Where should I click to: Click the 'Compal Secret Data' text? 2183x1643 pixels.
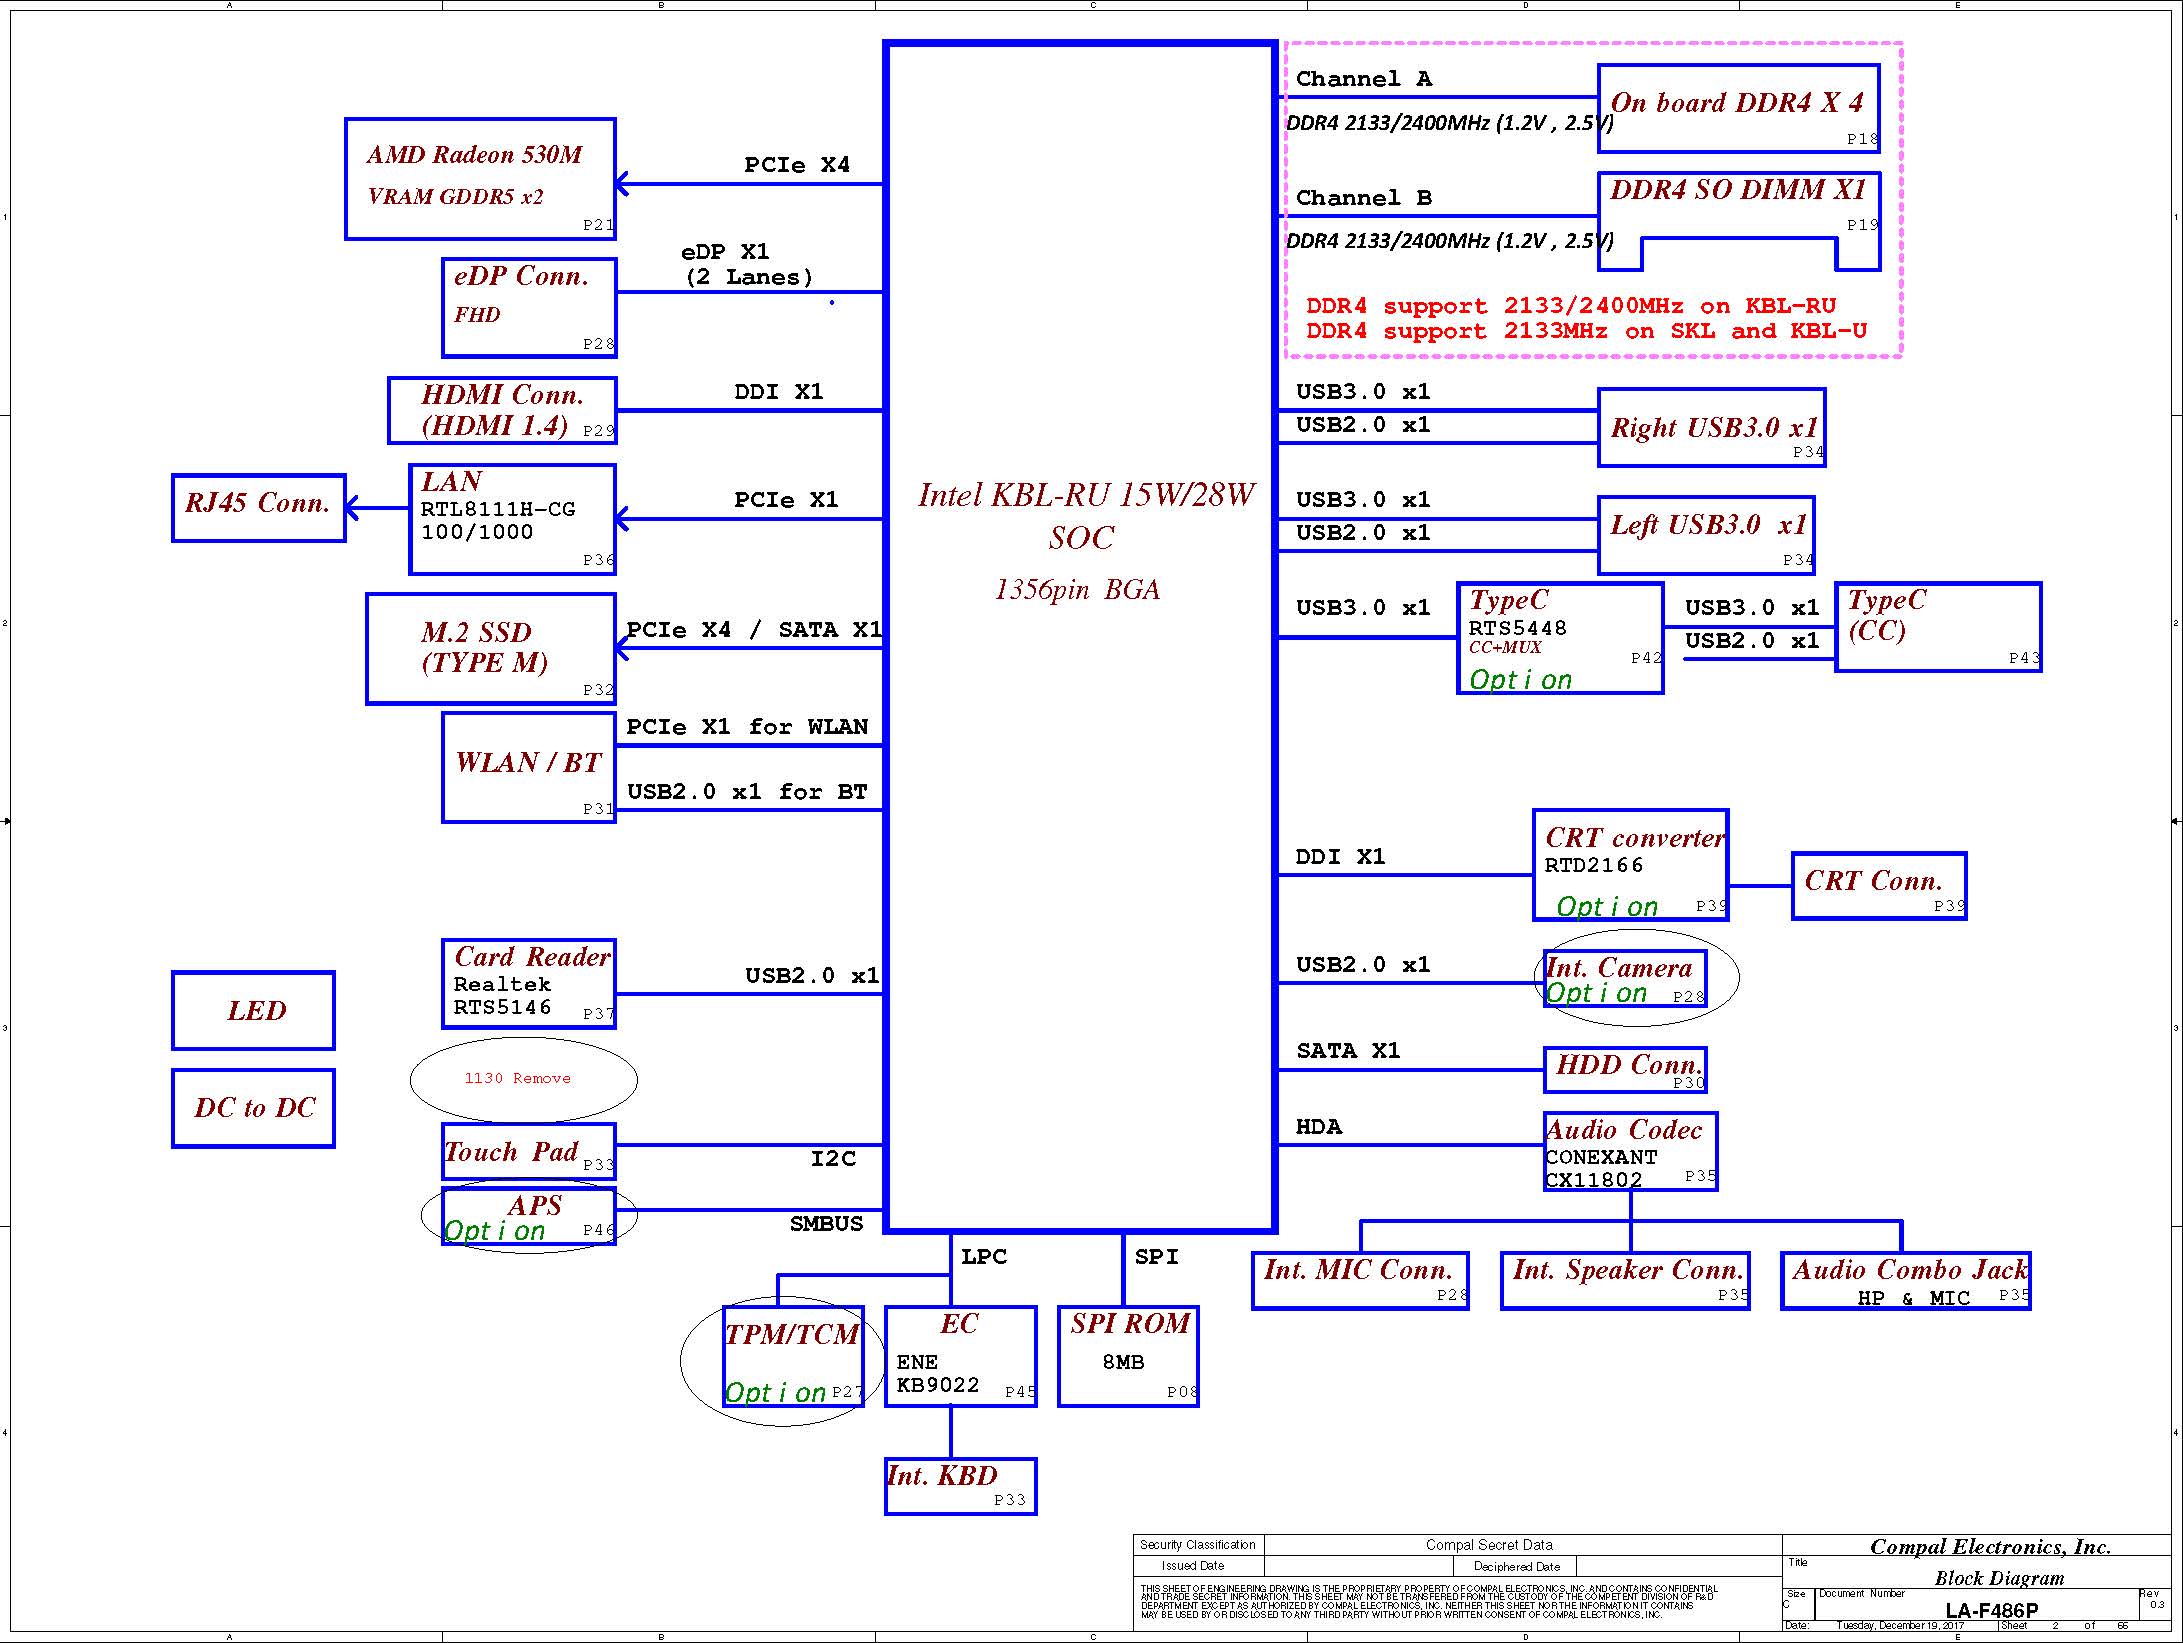click(x=1489, y=1545)
